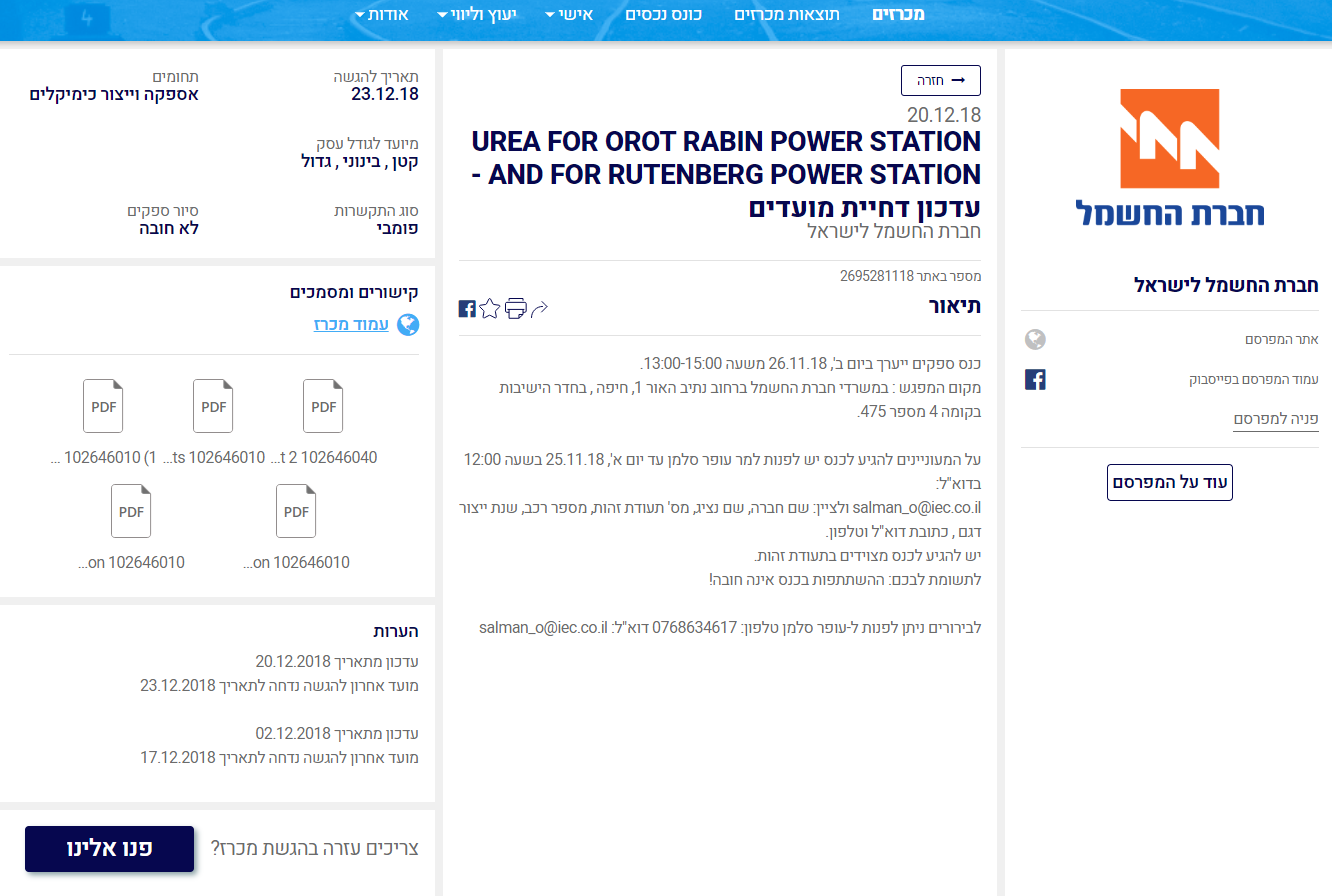Click פניה למפרסם link

click(x=1276, y=418)
